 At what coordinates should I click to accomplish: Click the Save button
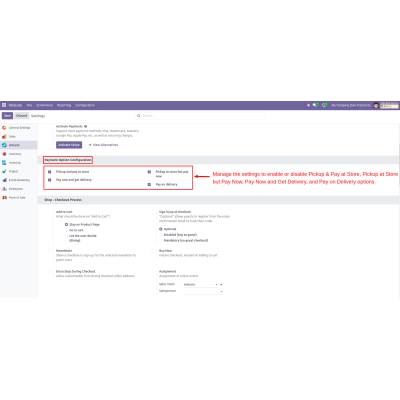click(7, 116)
